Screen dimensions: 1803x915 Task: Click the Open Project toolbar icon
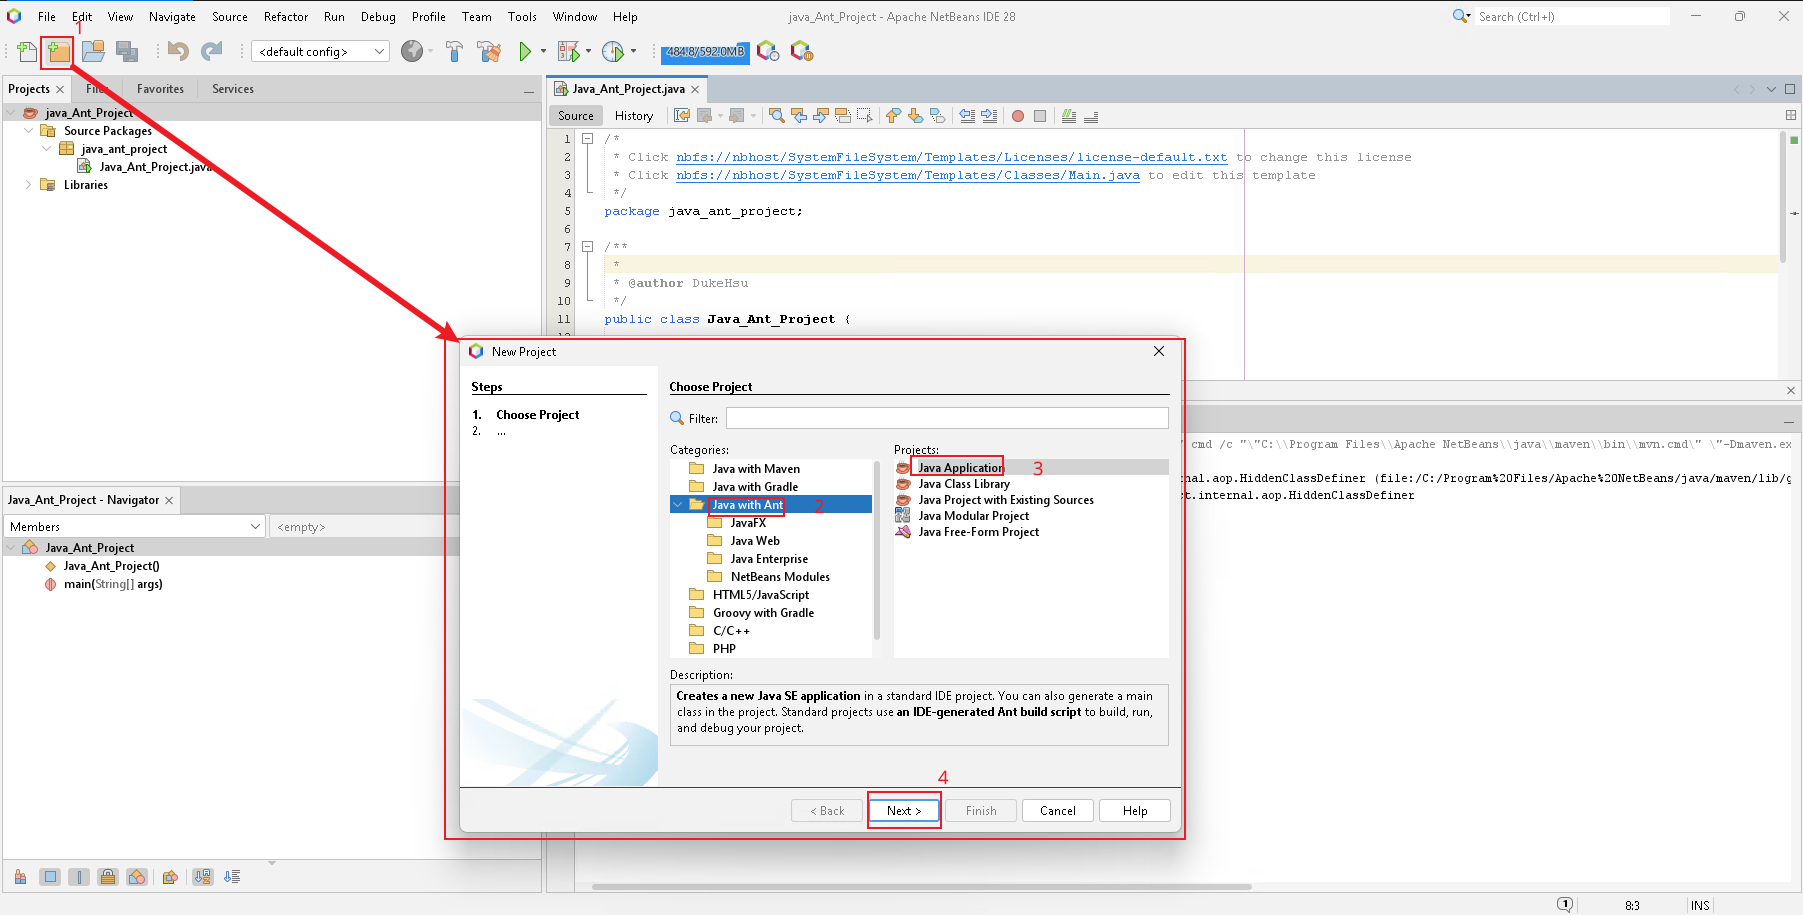(x=93, y=51)
